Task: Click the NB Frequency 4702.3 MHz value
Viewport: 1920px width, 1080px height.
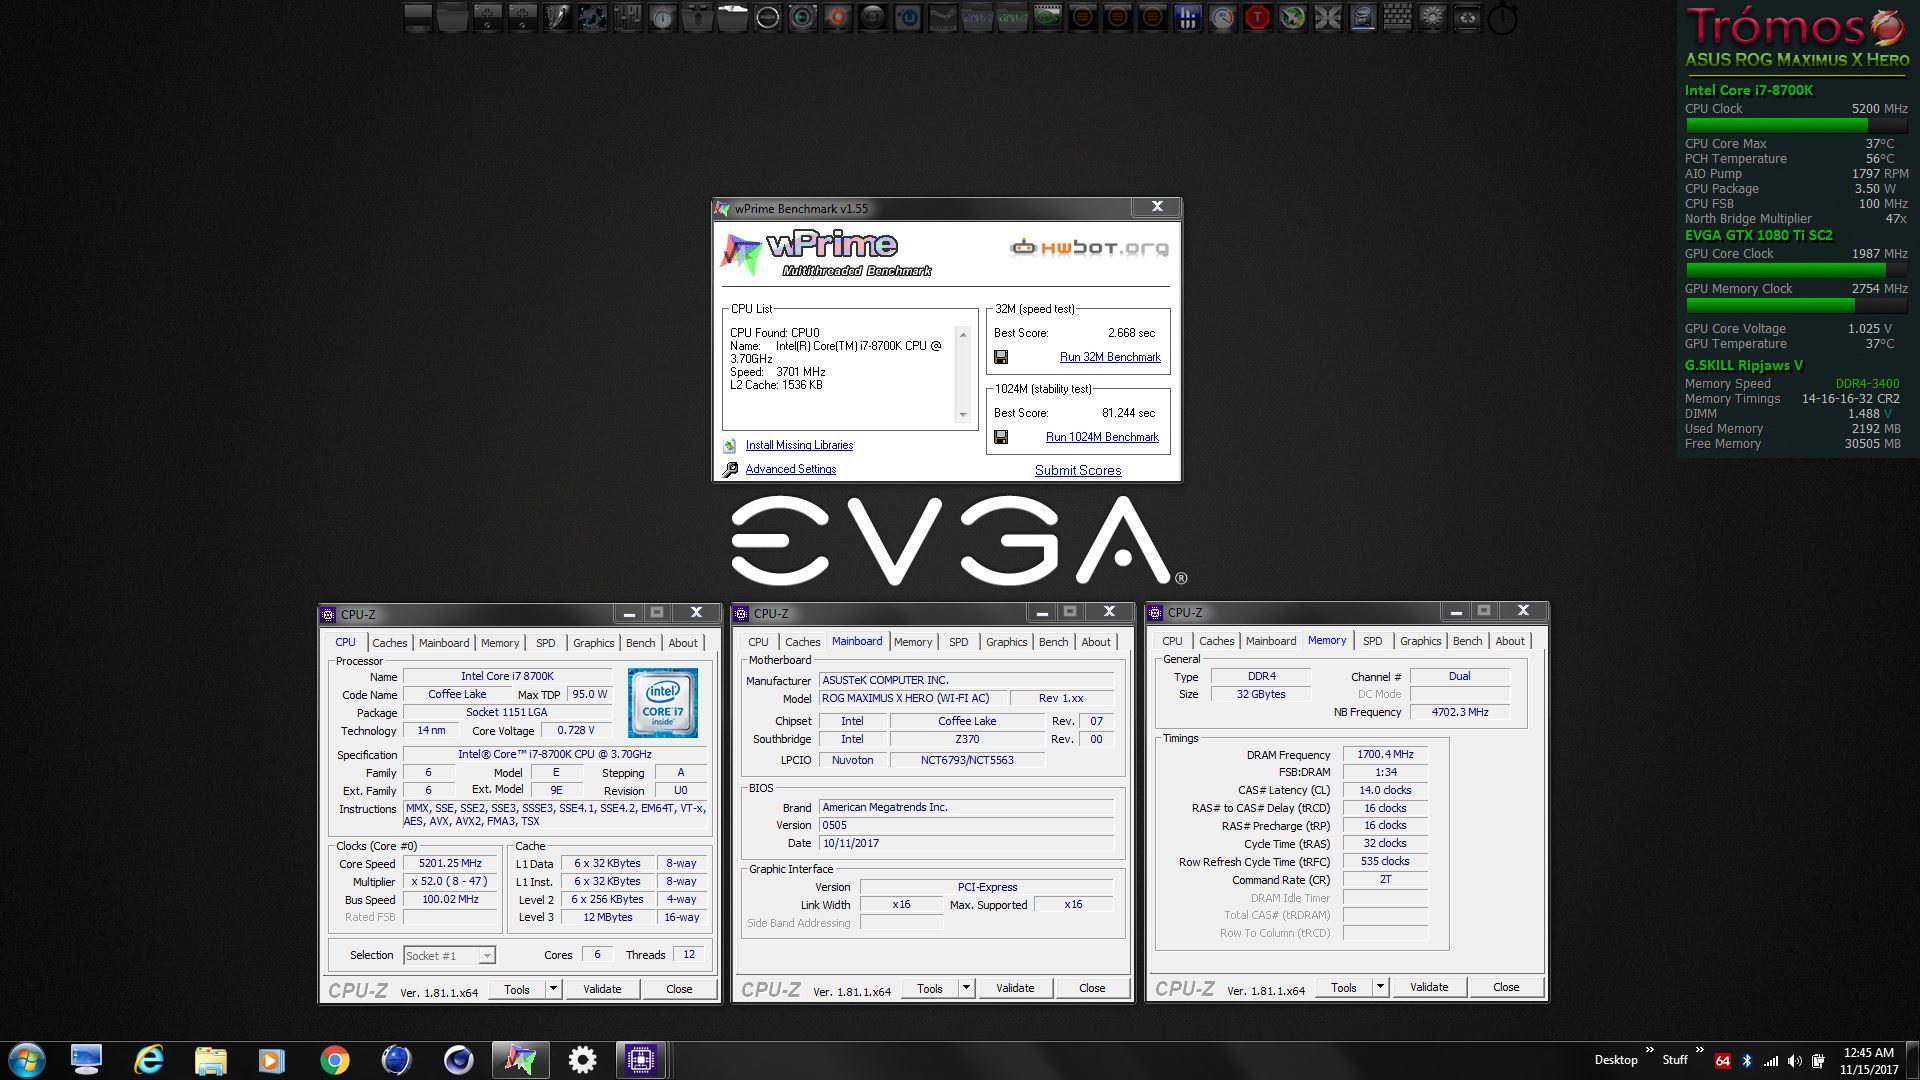Action: tap(1459, 712)
